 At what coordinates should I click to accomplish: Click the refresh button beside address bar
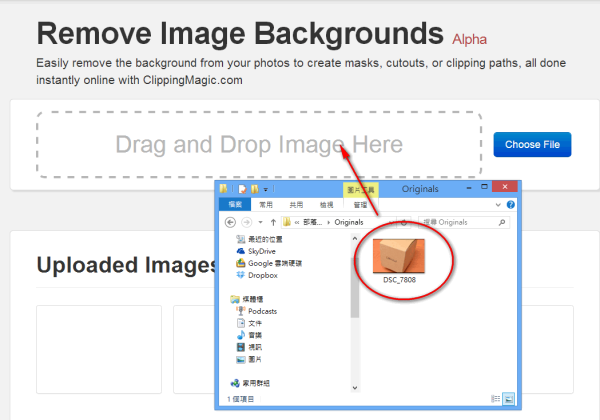click(x=404, y=222)
